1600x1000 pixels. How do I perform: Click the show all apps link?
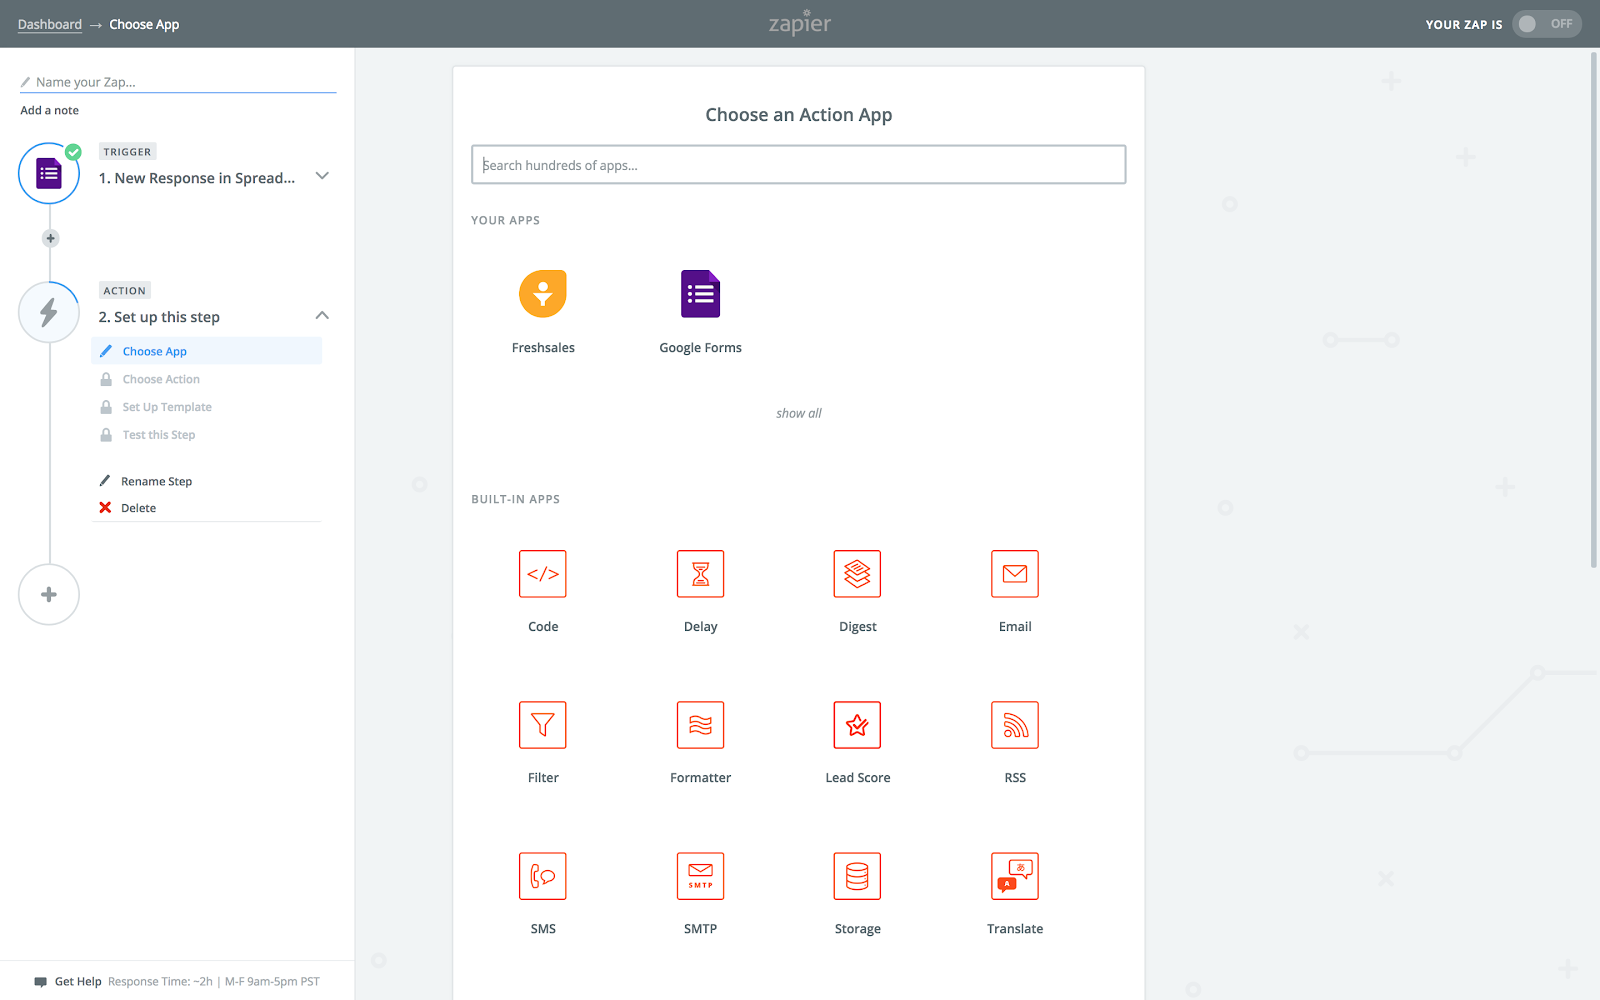point(799,413)
